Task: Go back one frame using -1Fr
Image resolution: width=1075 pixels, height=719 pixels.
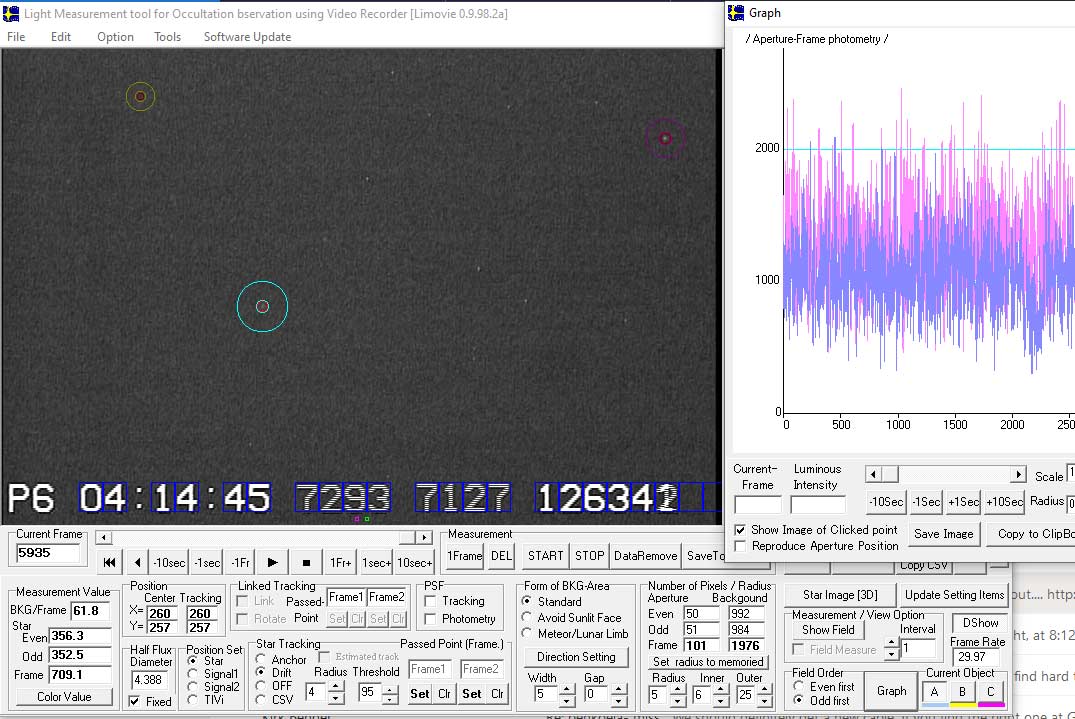Action: pyautogui.click(x=240, y=563)
